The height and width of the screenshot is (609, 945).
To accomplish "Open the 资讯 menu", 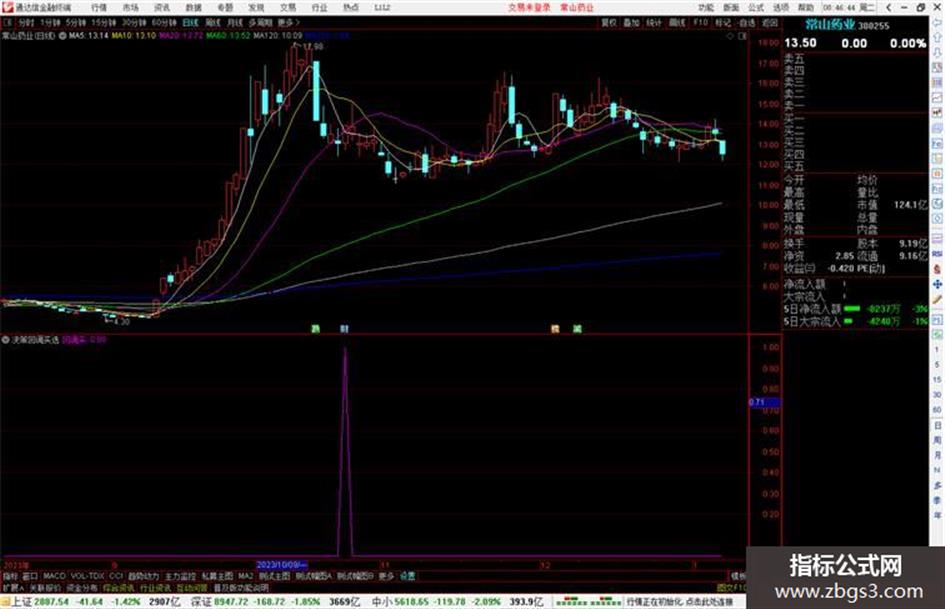I will [162, 7].
